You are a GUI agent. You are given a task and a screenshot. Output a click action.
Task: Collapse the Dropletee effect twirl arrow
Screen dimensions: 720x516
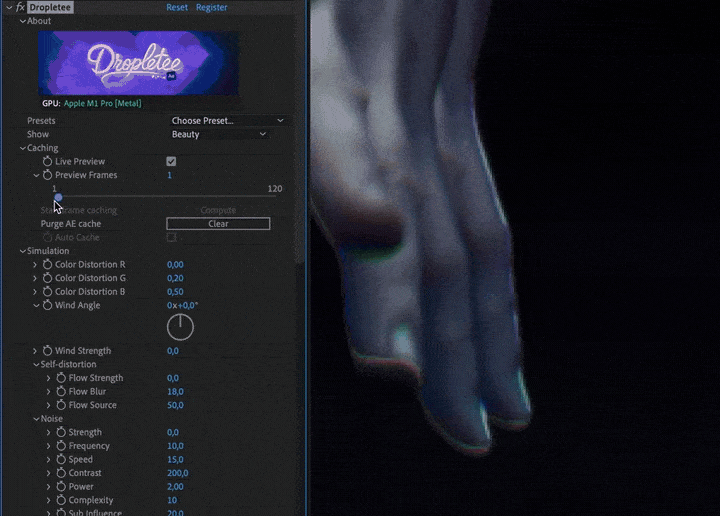coord(9,7)
